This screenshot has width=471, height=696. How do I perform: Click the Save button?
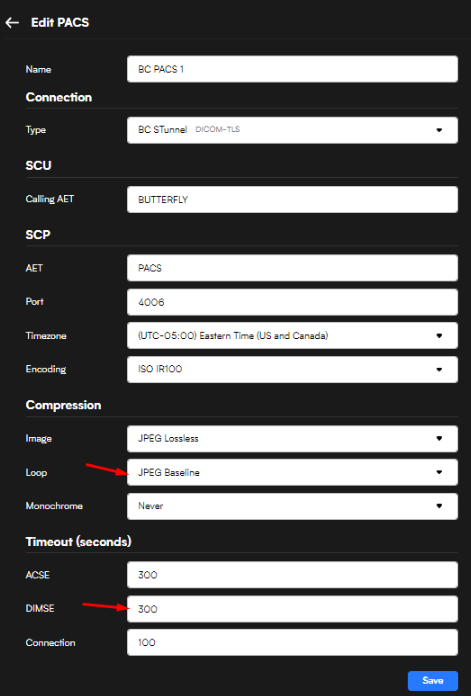click(x=432, y=680)
